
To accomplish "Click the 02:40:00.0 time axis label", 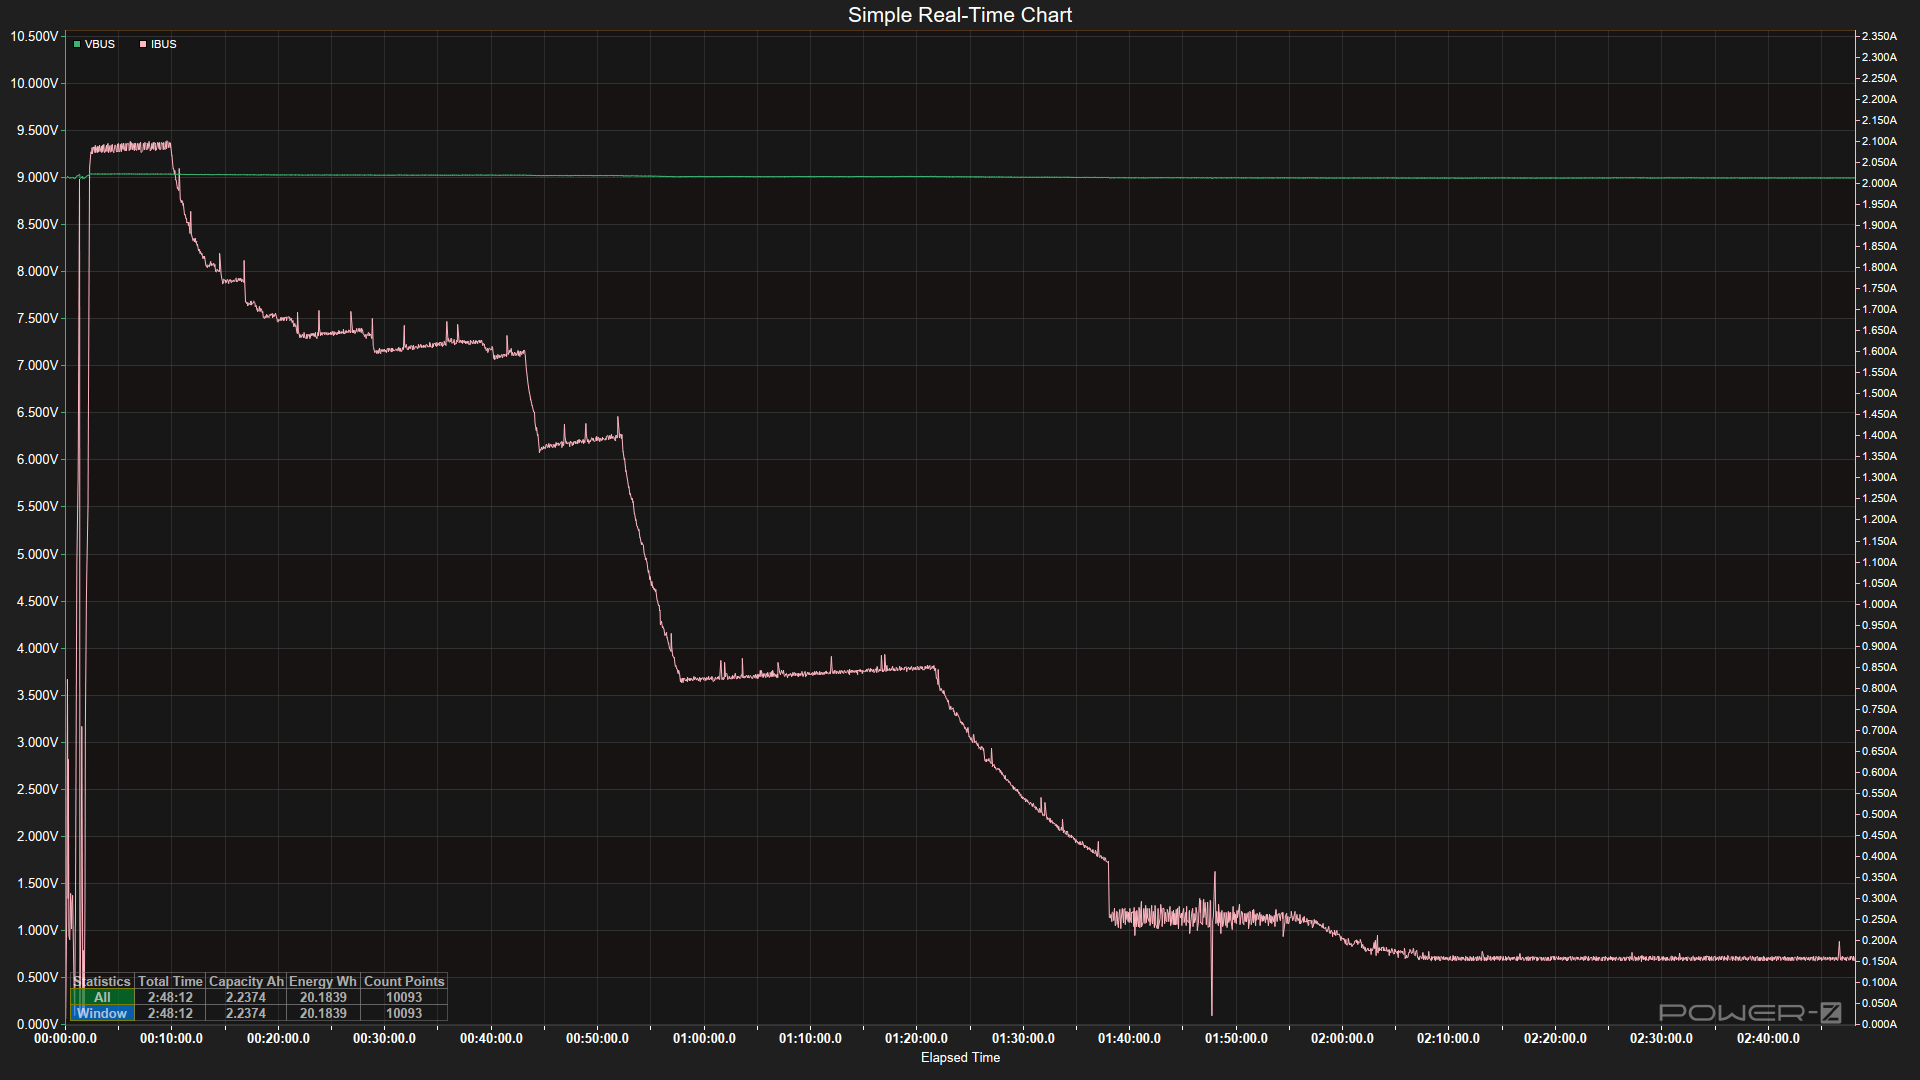I will [1768, 1038].
